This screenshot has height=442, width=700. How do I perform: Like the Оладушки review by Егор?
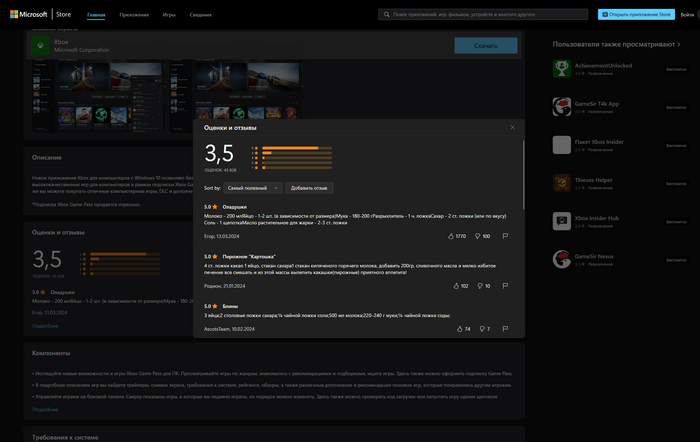pos(451,236)
